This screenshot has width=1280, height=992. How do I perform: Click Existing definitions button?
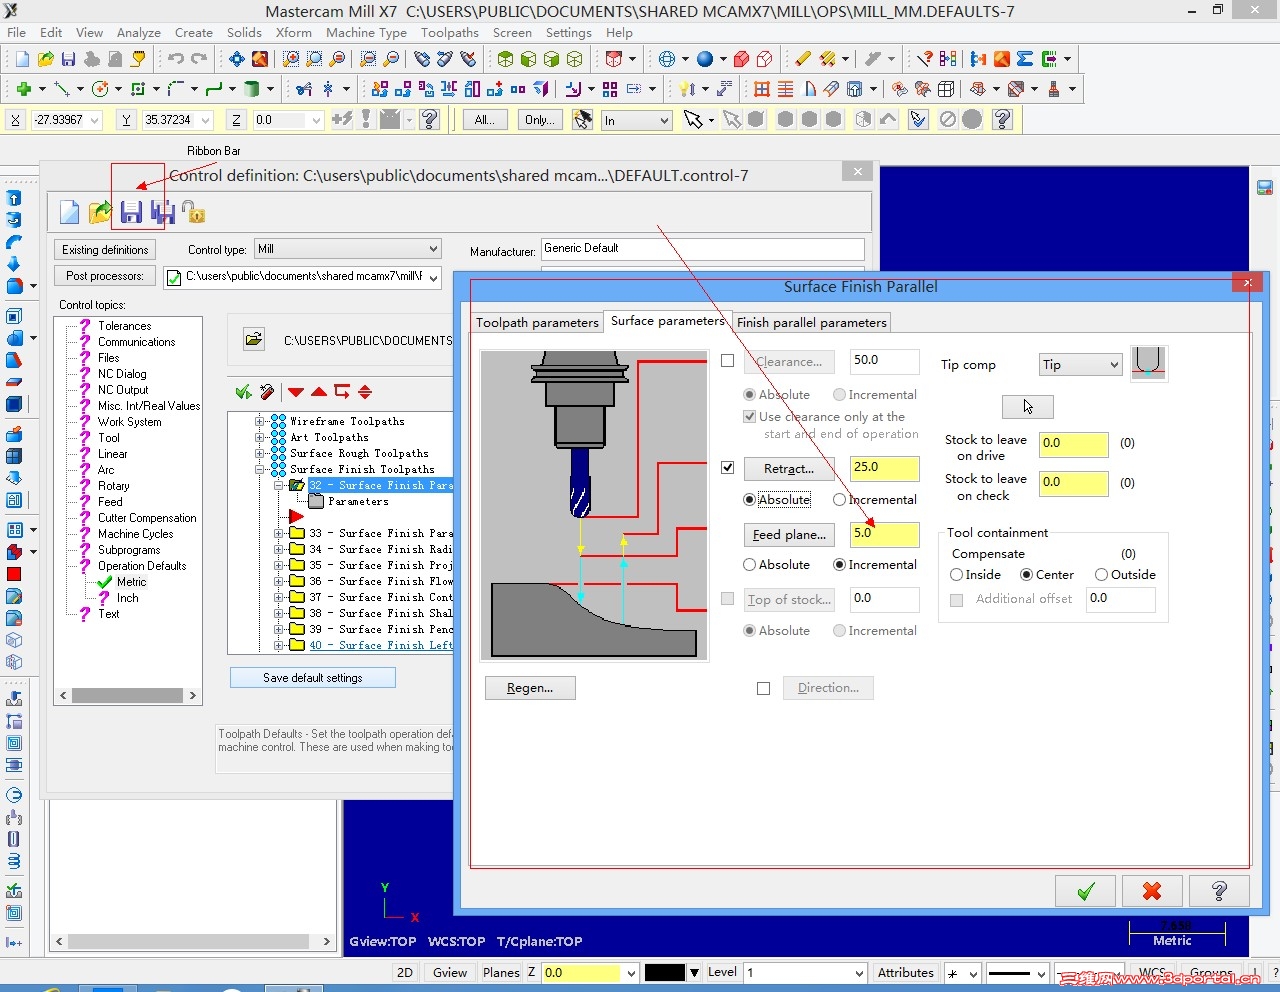coord(105,250)
